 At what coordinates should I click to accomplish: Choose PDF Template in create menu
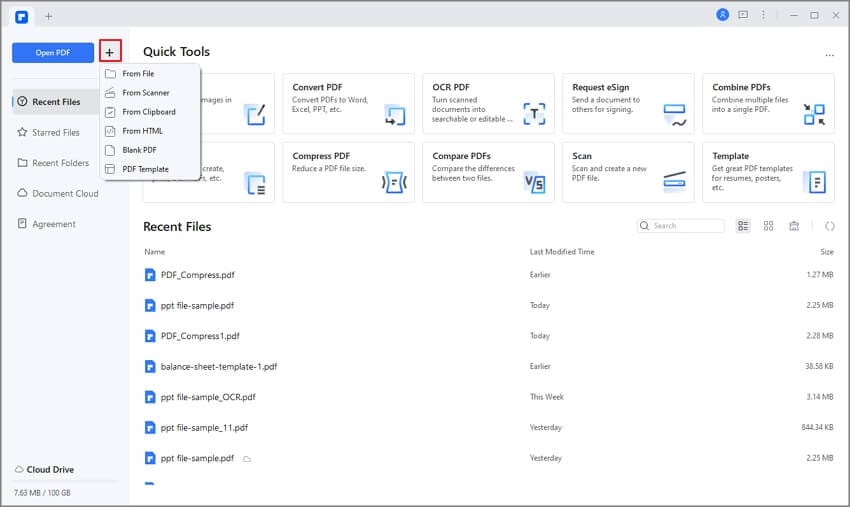(150, 169)
